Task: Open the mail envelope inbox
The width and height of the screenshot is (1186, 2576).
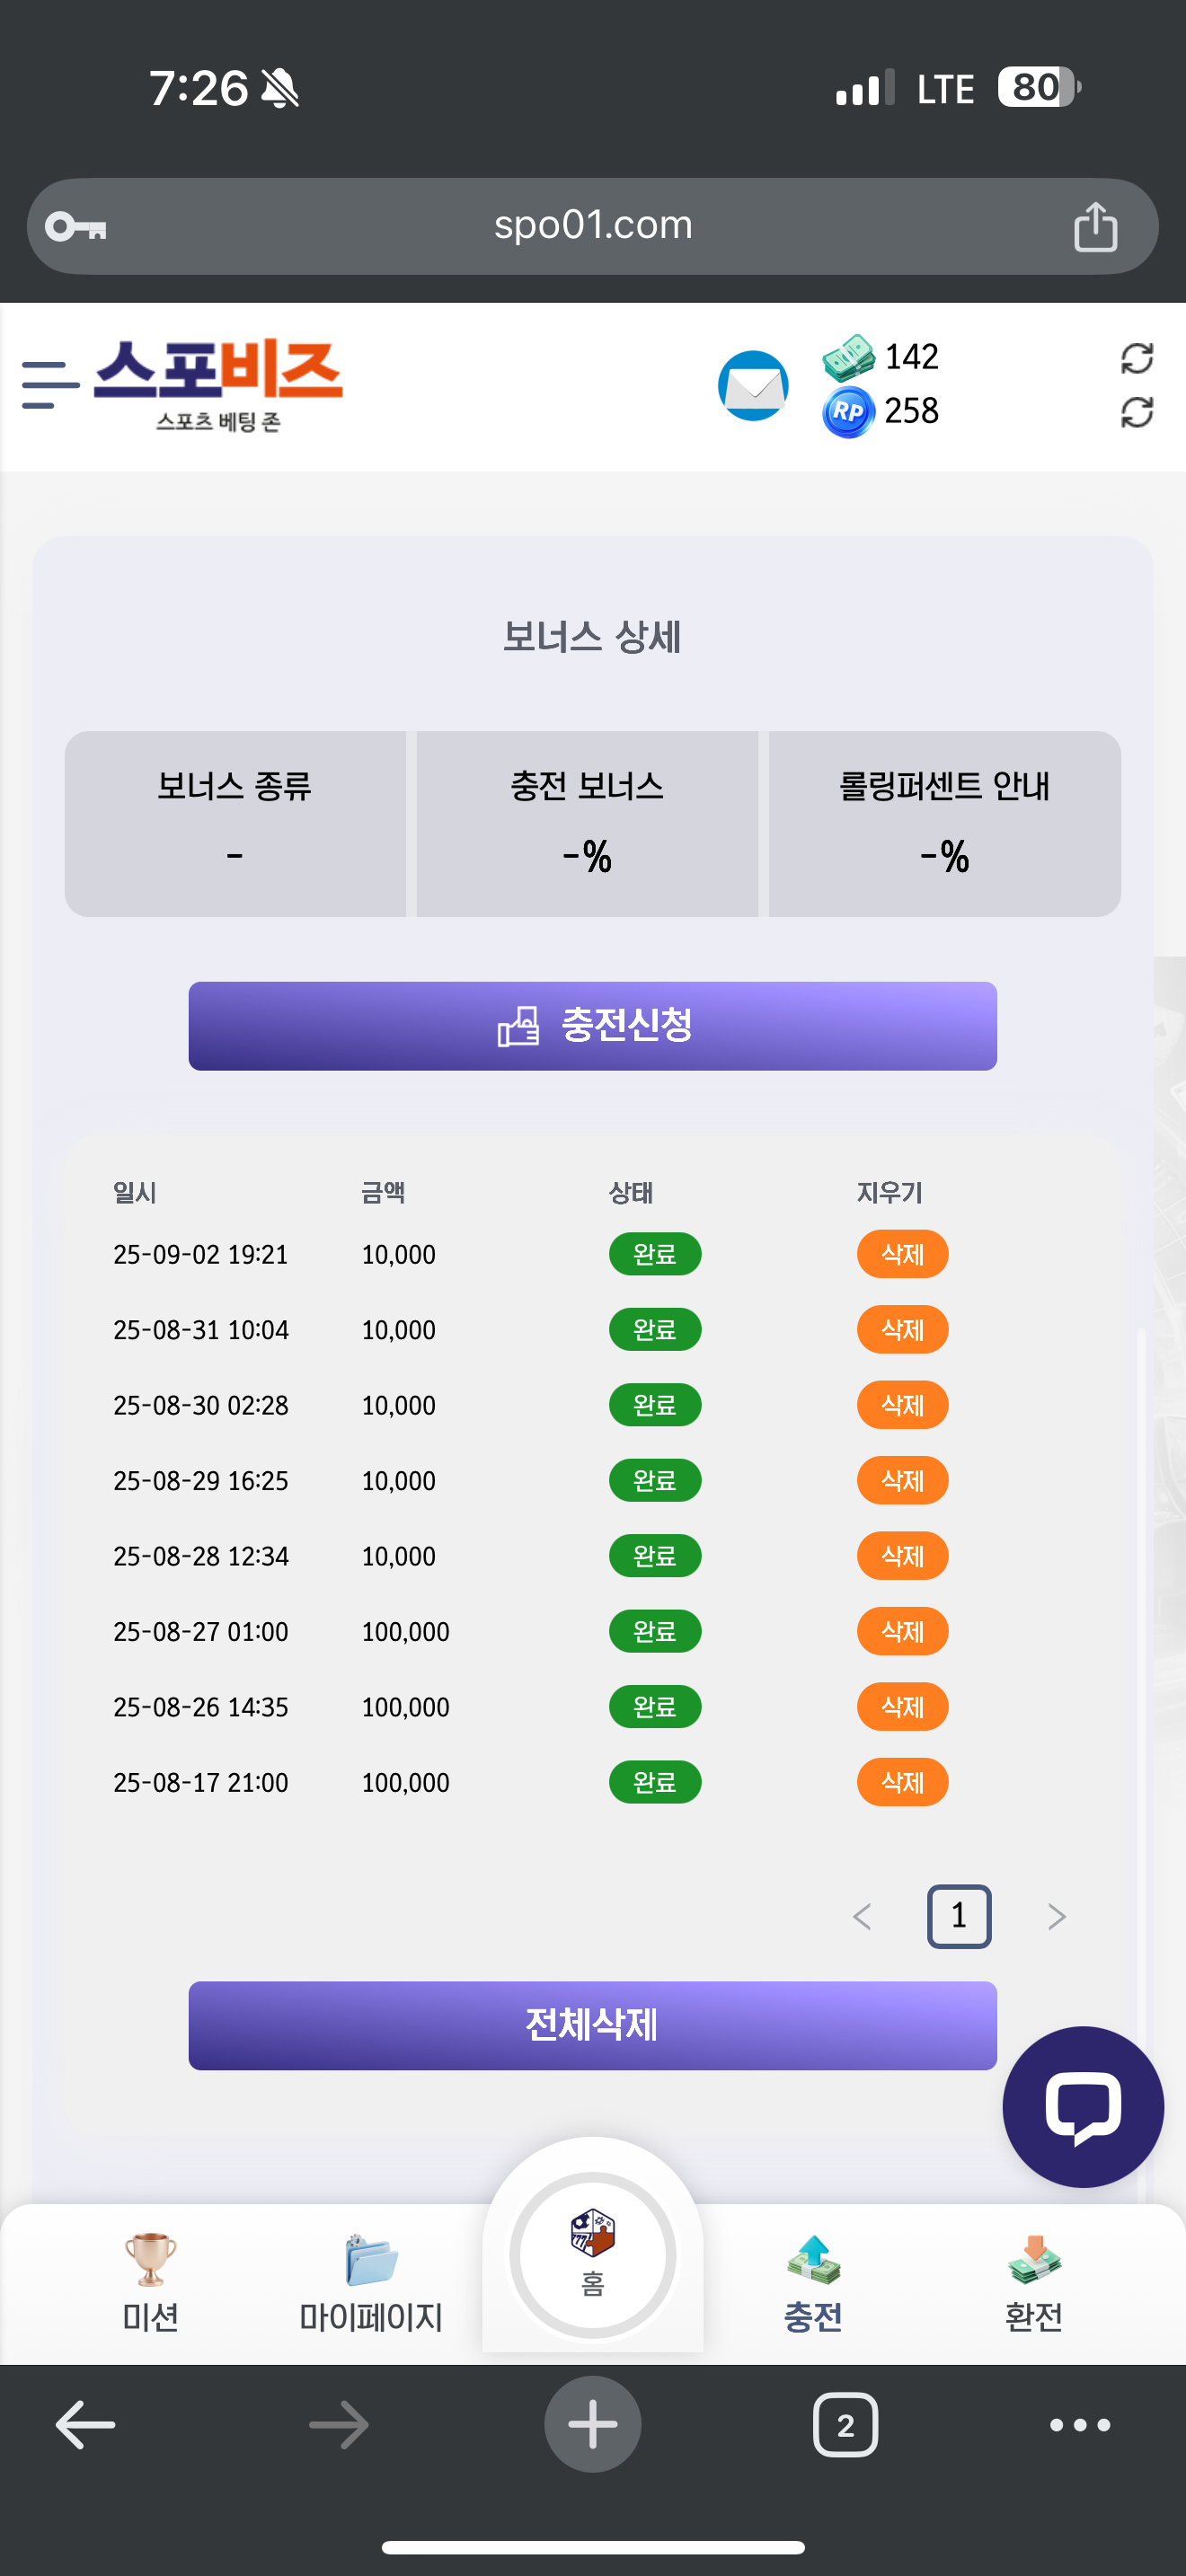Action: tap(753, 386)
